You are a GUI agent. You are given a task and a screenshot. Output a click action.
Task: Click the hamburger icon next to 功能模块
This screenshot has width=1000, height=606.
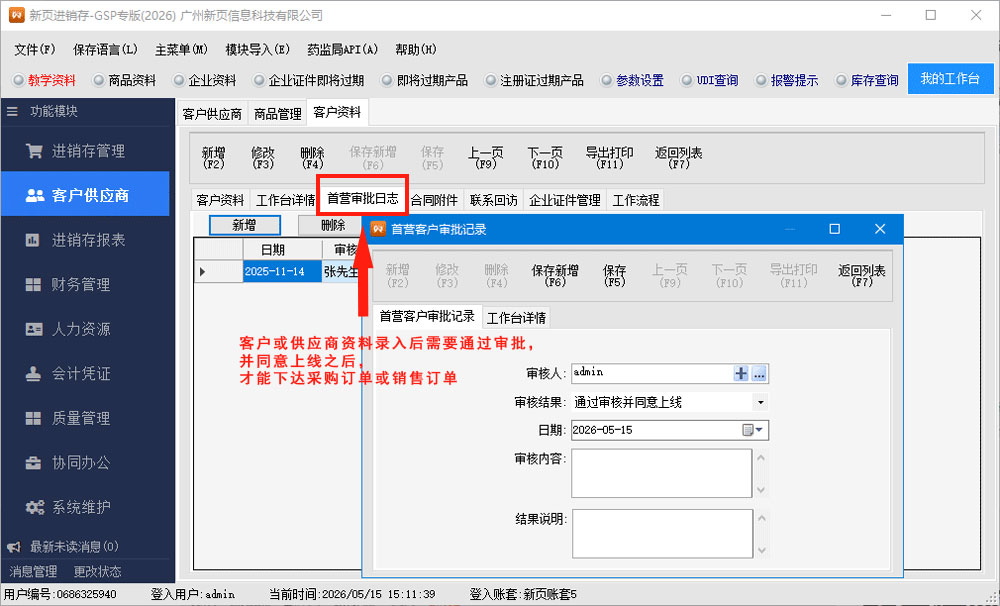point(12,112)
